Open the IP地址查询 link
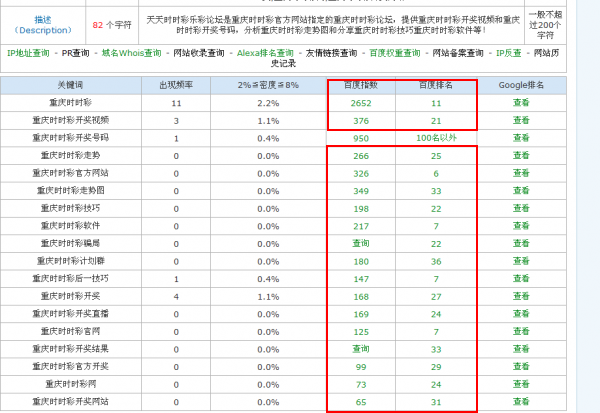The width and height of the screenshot is (600, 413). [29, 53]
